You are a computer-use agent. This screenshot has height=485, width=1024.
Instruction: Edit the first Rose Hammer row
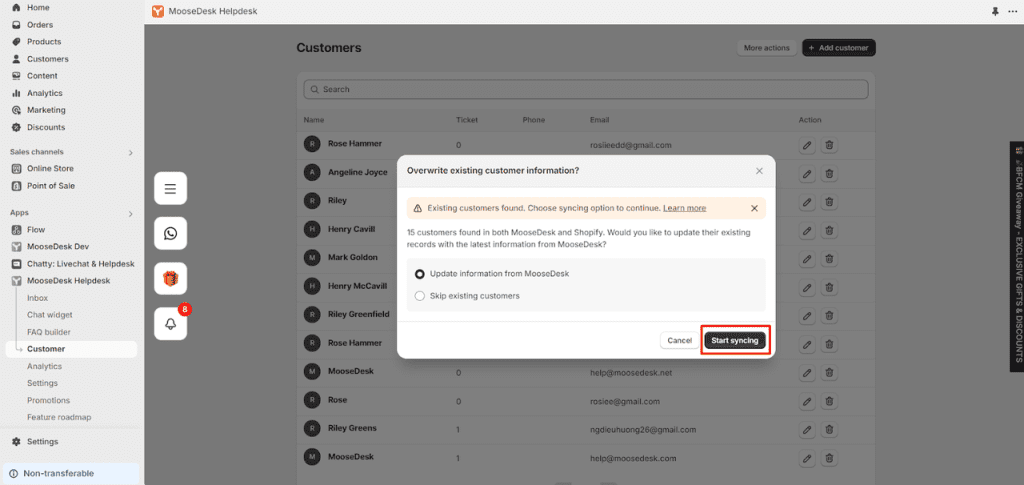pyautogui.click(x=807, y=145)
